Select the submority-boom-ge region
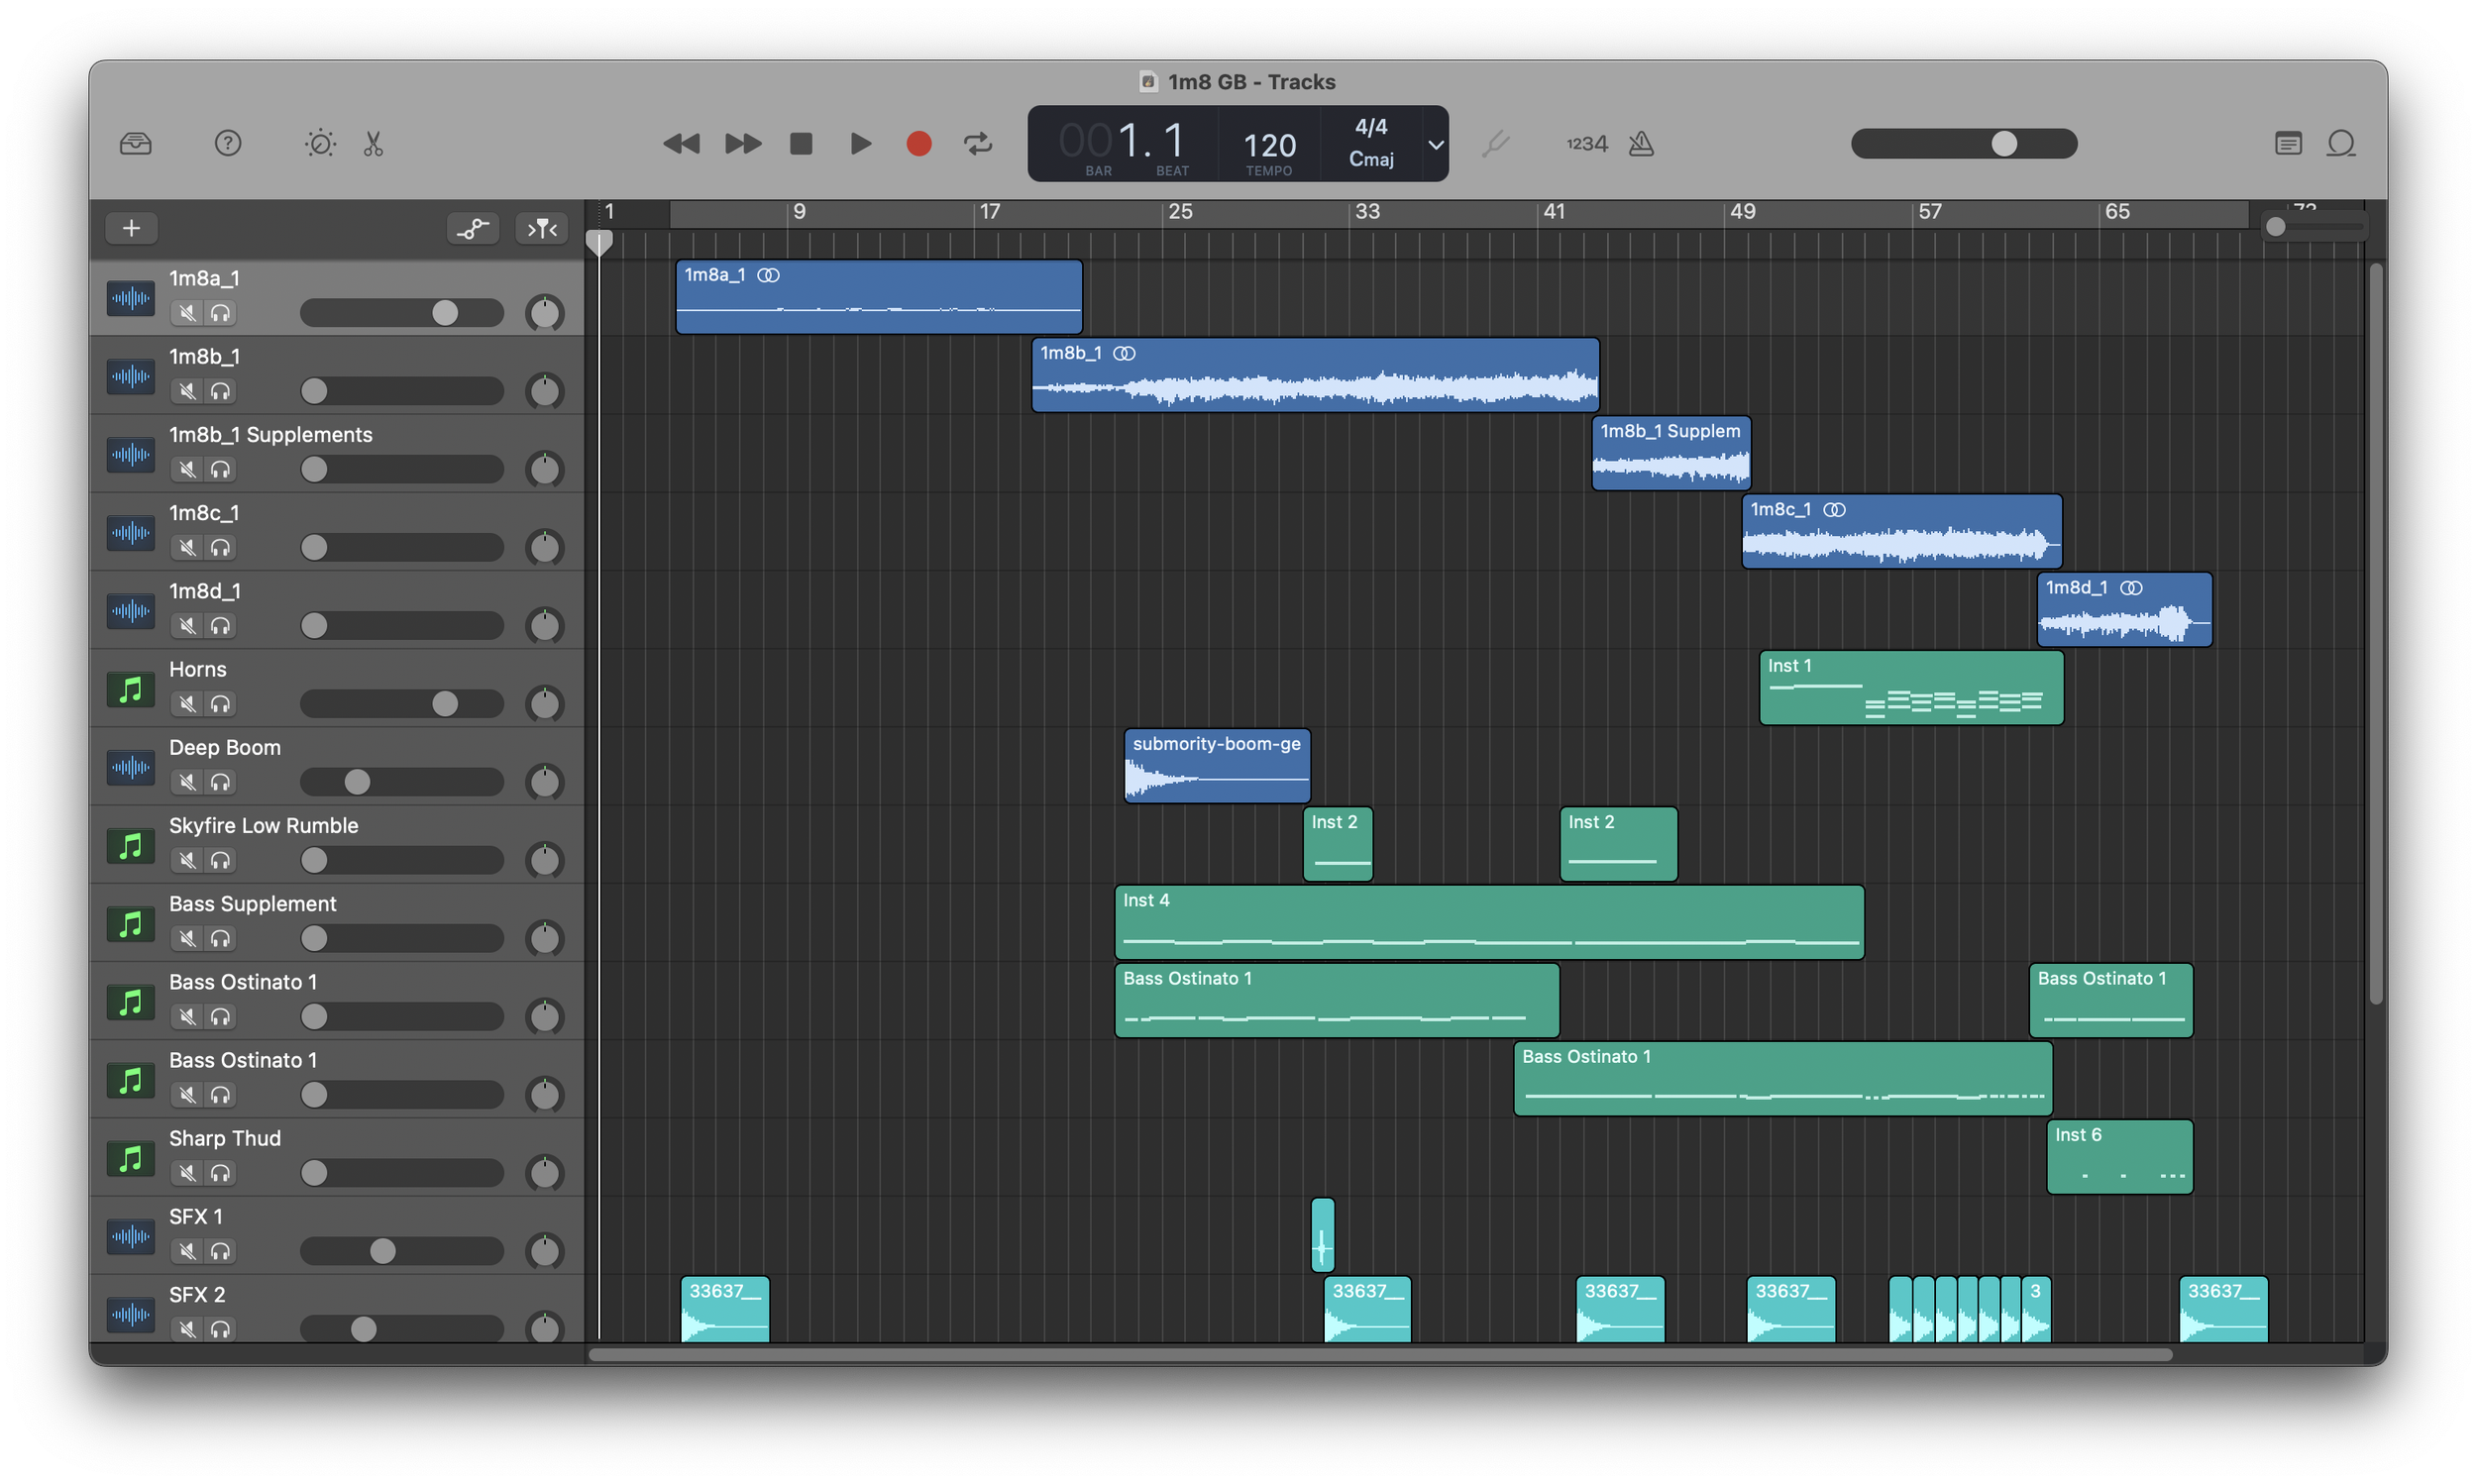2477x1484 pixels. [x=1217, y=766]
